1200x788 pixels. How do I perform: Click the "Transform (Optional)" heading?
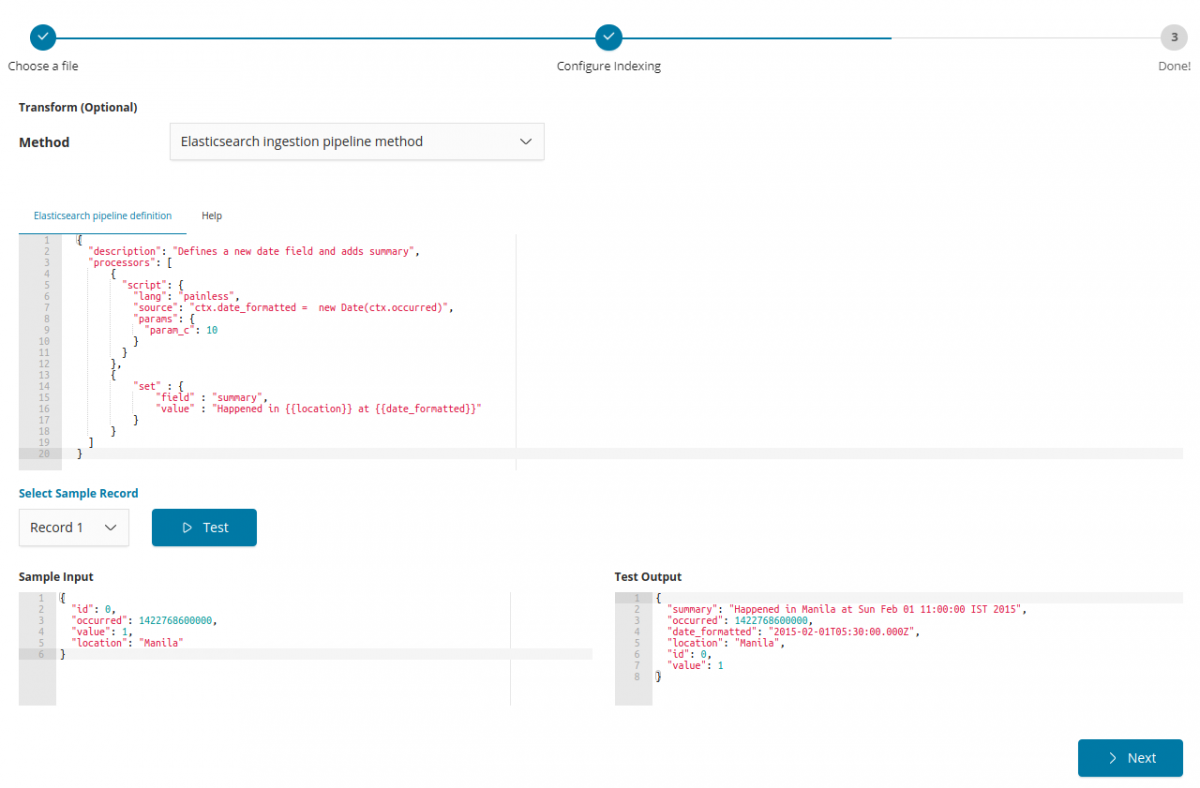pos(78,108)
